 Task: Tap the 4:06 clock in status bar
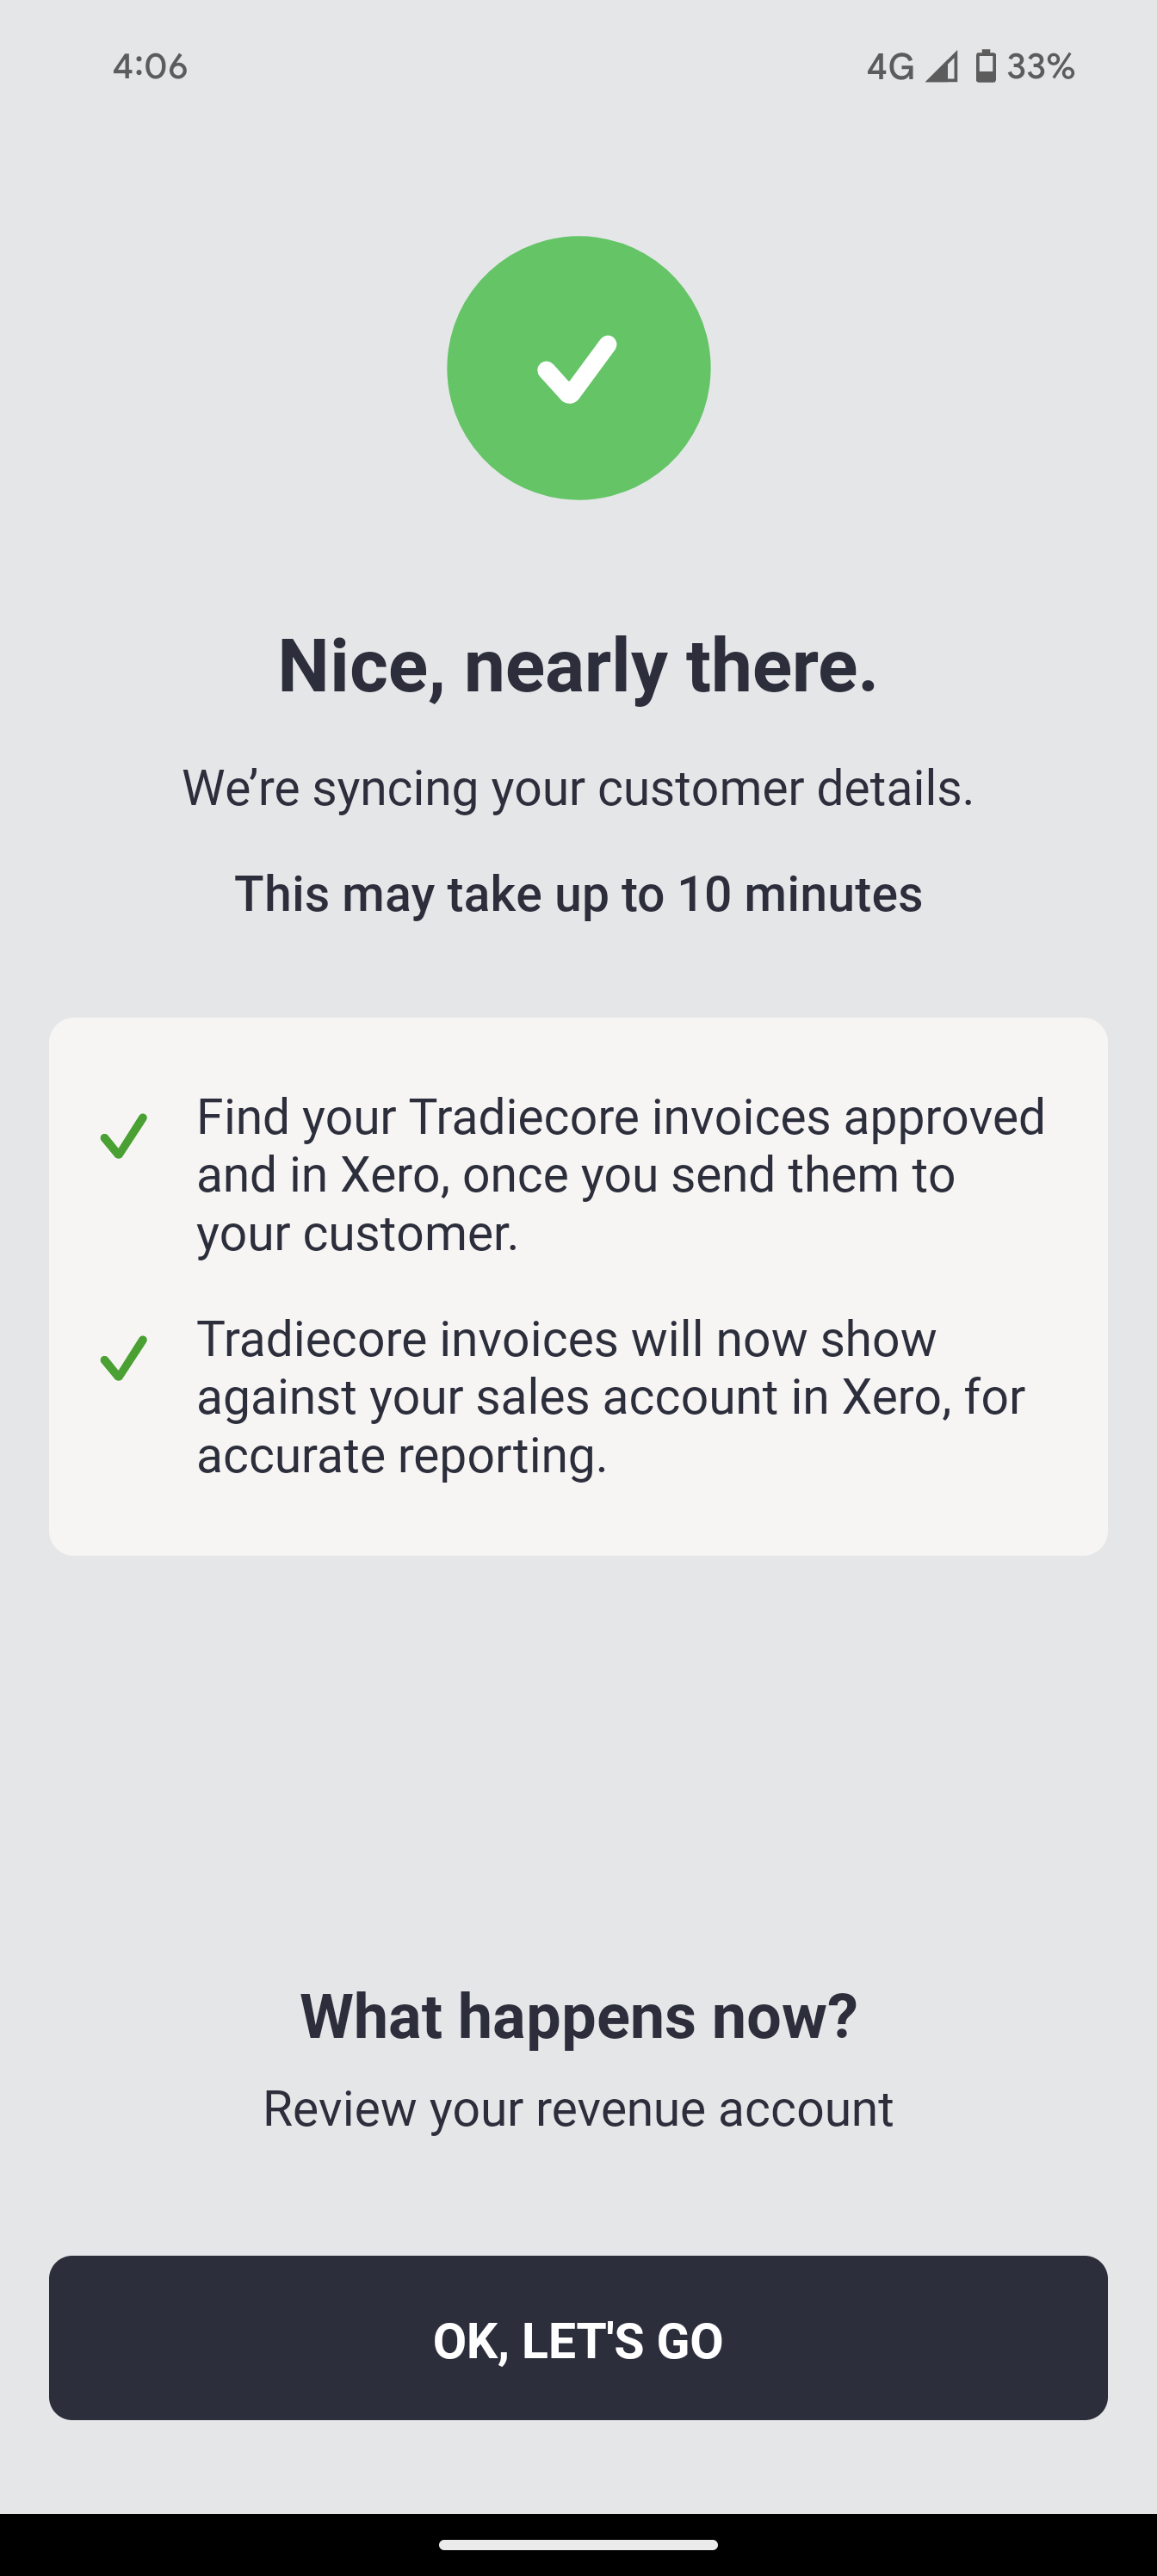150,66
